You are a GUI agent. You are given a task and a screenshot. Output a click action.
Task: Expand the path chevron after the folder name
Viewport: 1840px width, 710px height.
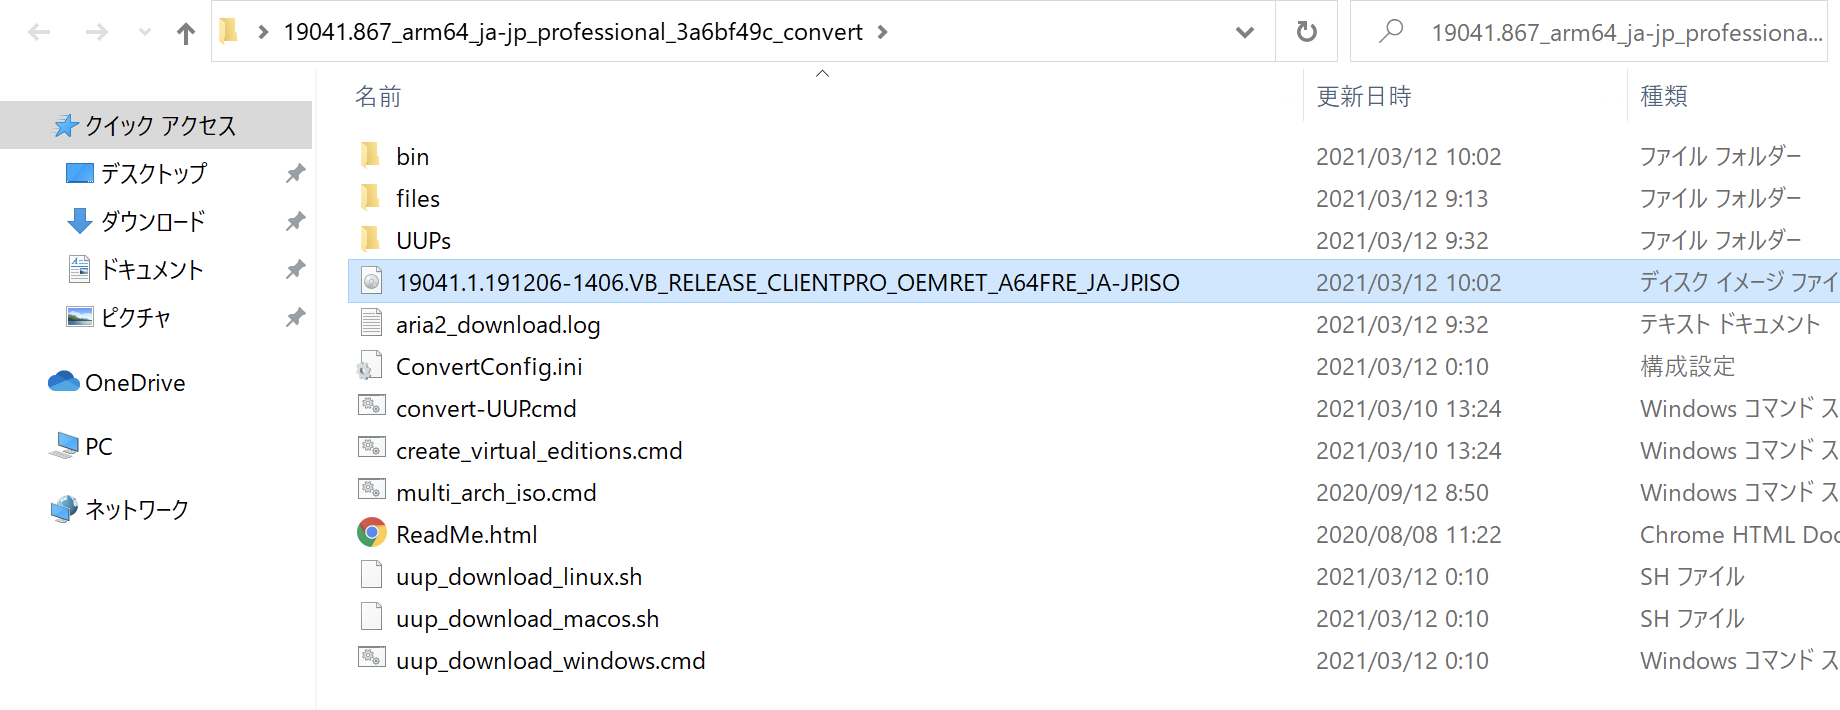882,32
